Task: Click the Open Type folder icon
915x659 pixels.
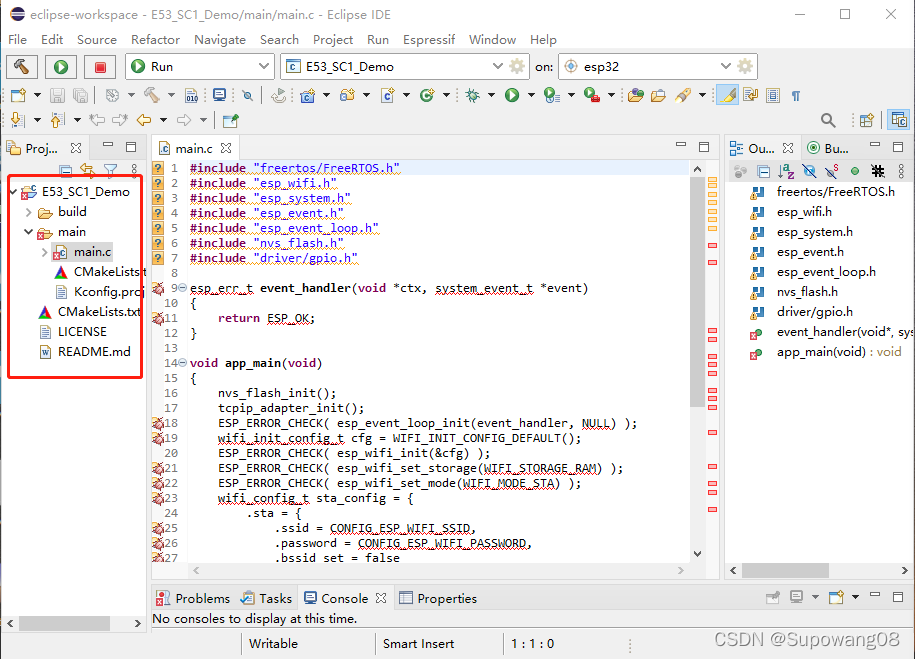Action: tap(636, 95)
